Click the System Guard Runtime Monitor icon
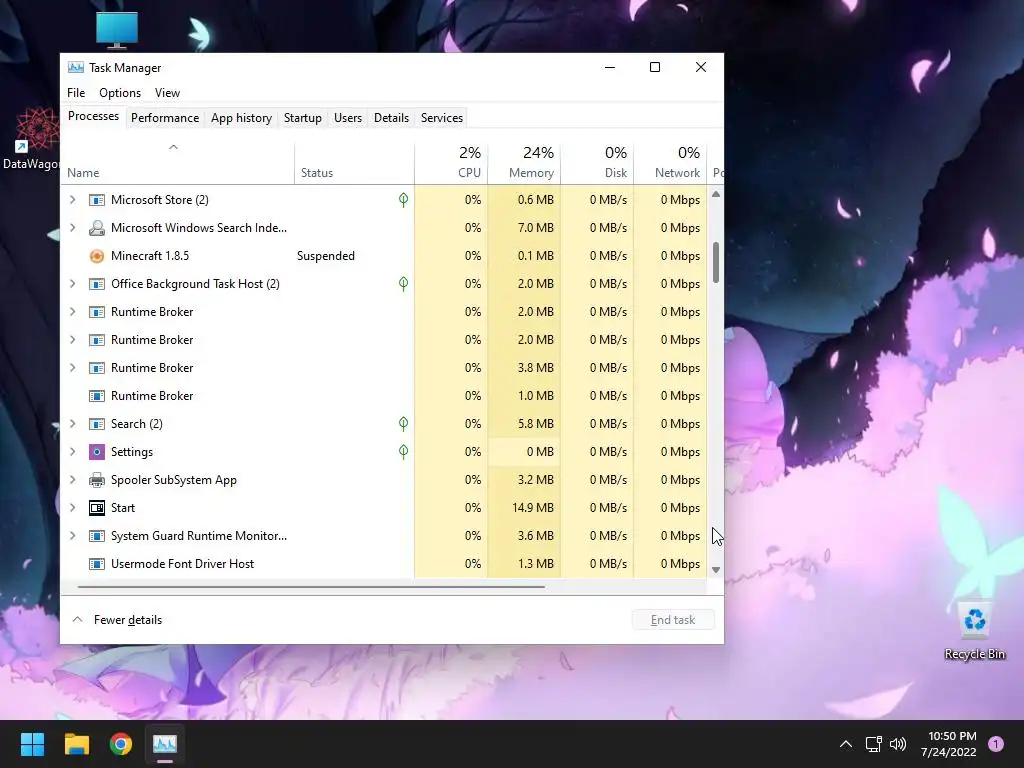 tap(97, 536)
